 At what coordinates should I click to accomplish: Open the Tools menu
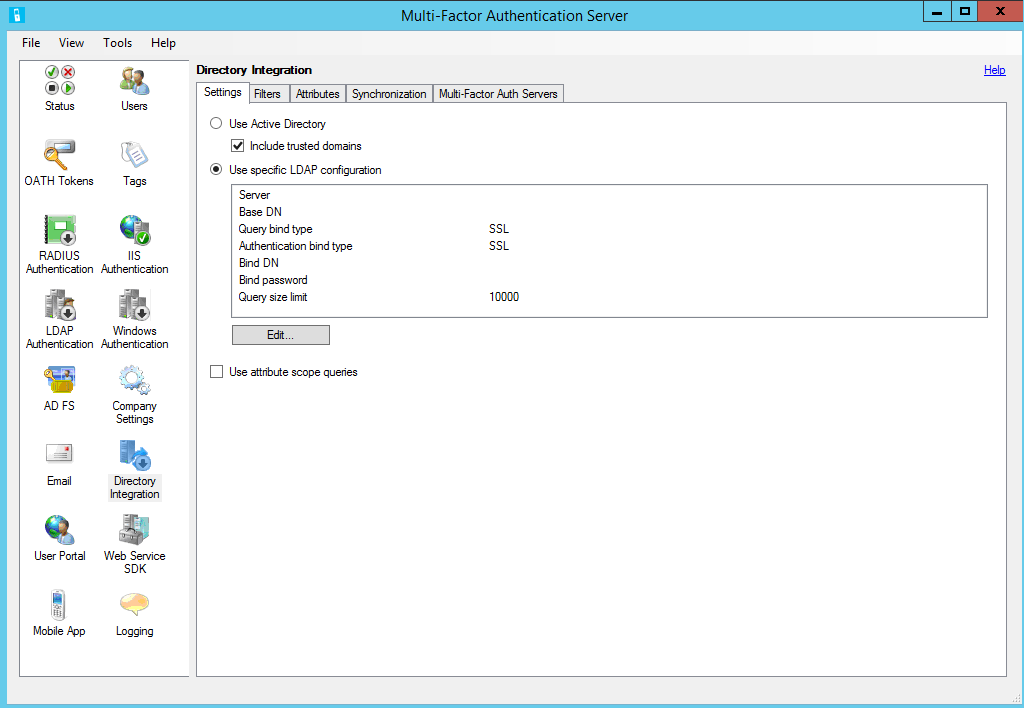point(118,42)
